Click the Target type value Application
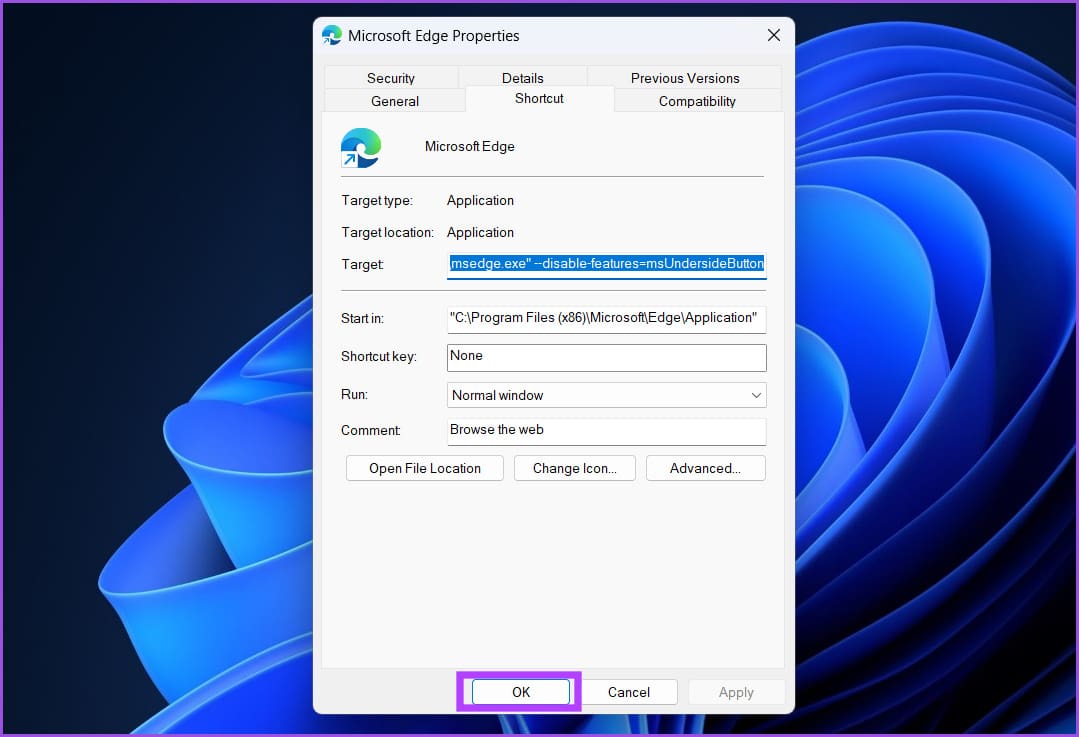The height and width of the screenshot is (737, 1079). pos(480,200)
